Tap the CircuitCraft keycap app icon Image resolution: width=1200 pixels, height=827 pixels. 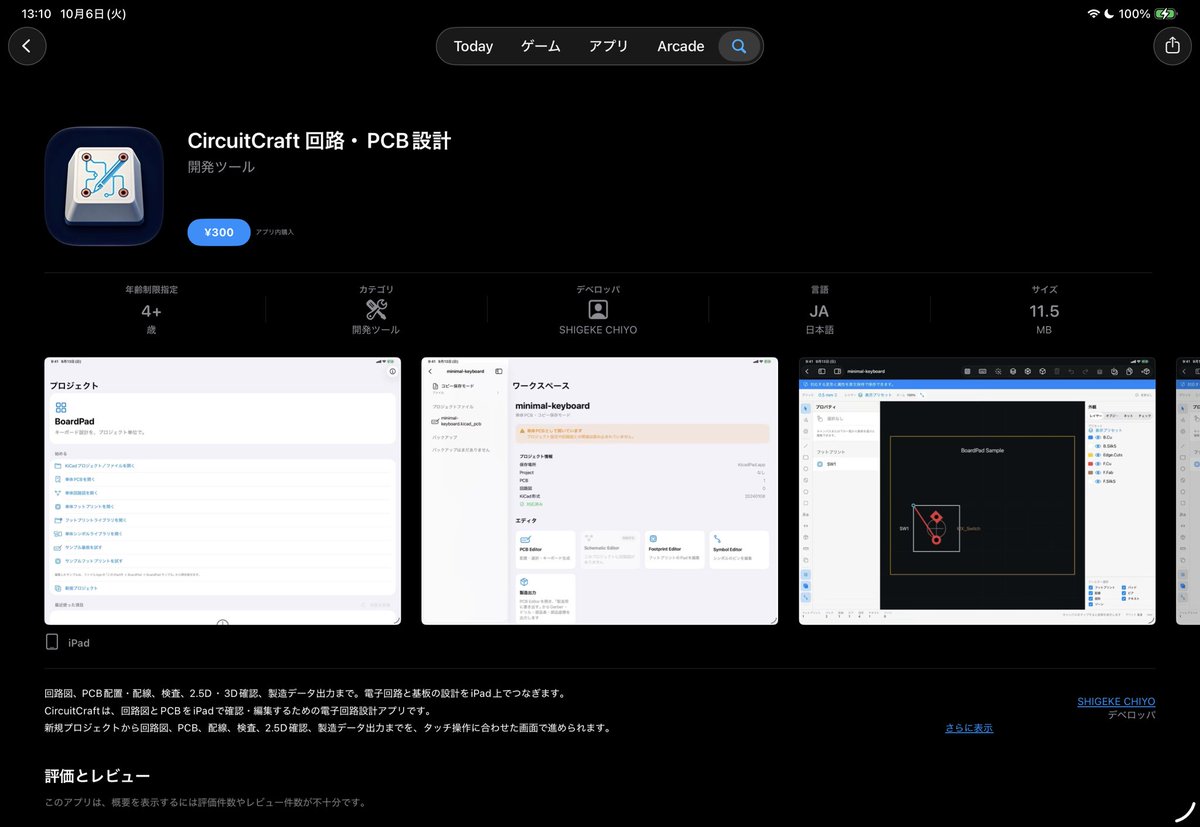[x=104, y=187]
